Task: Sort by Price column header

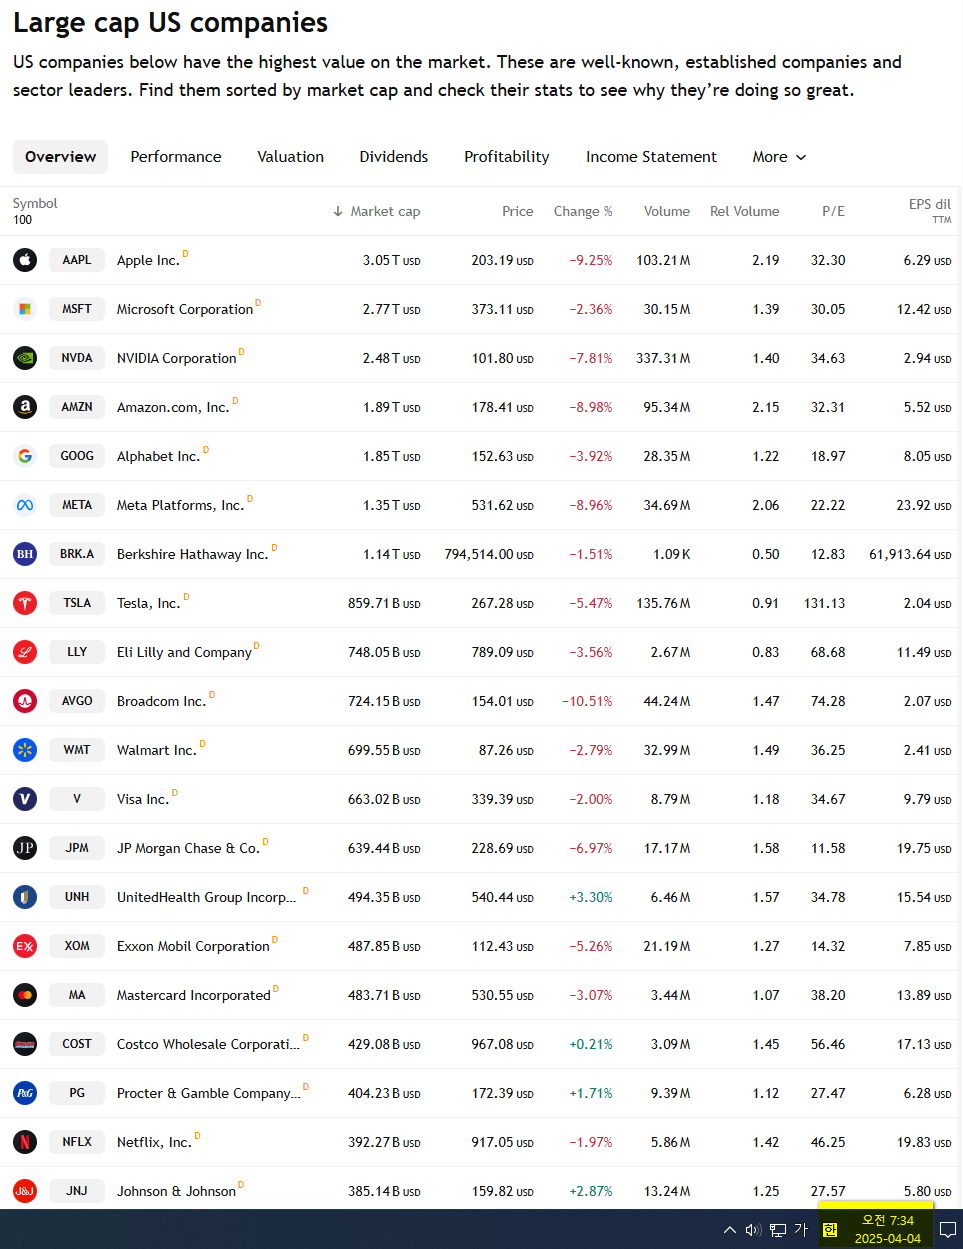Action: (x=517, y=211)
